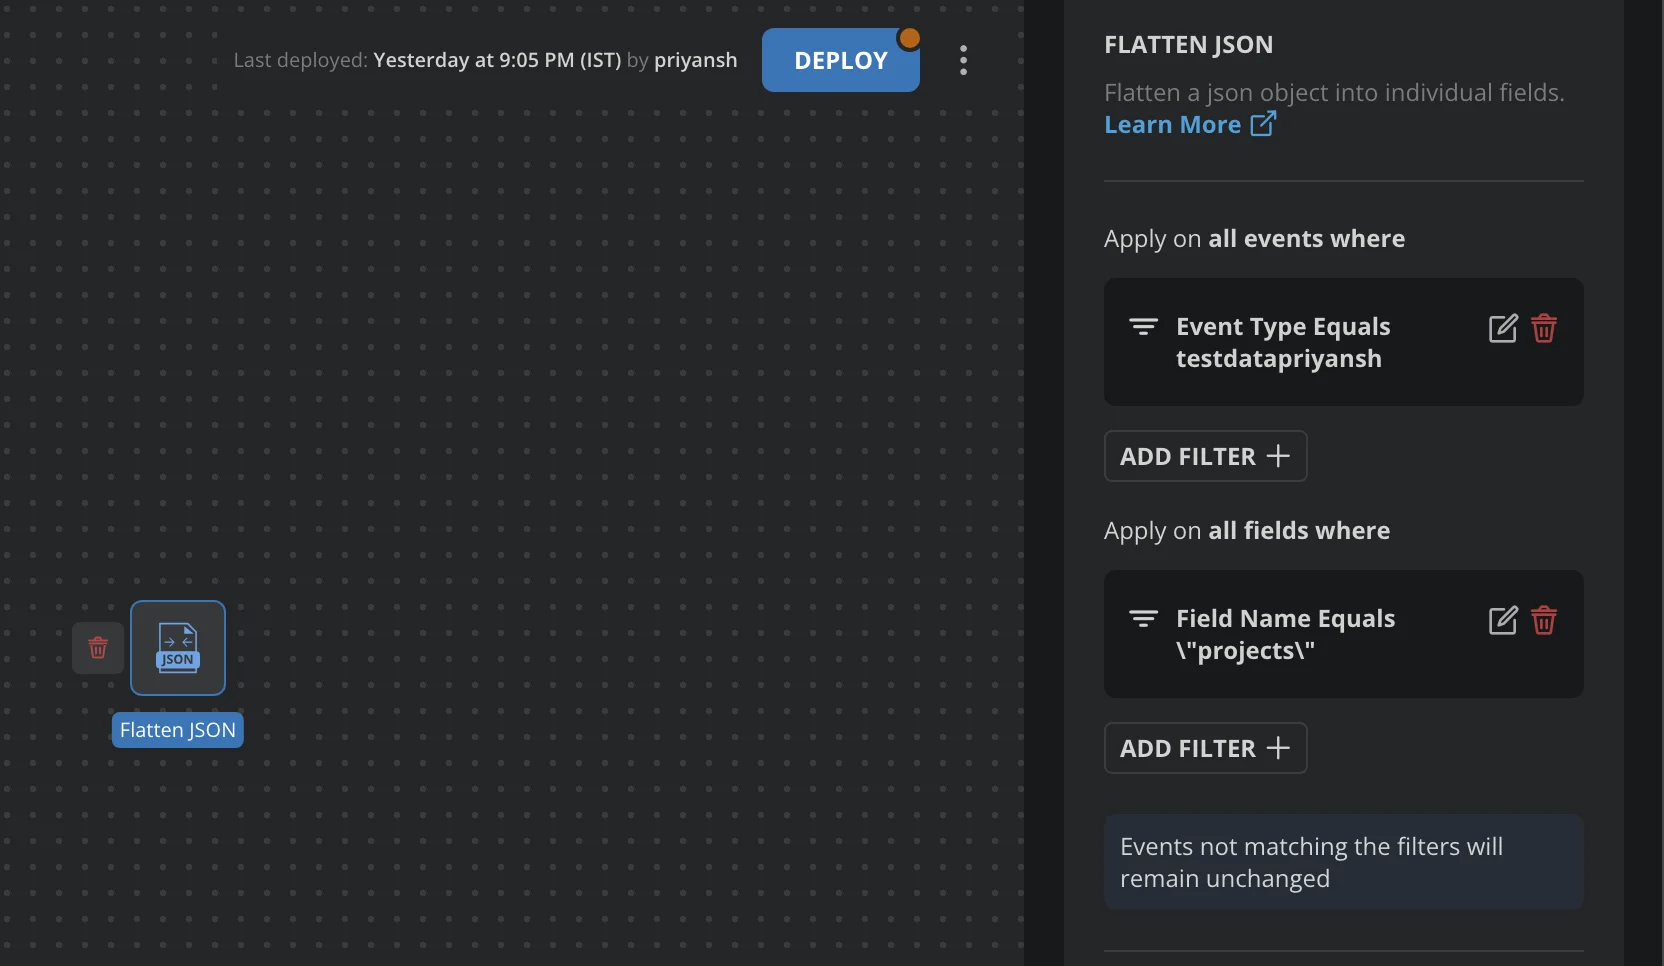The height and width of the screenshot is (966, 1664).
Task: Click the external link icon beside Learn More
Action: coord(1263,124)
